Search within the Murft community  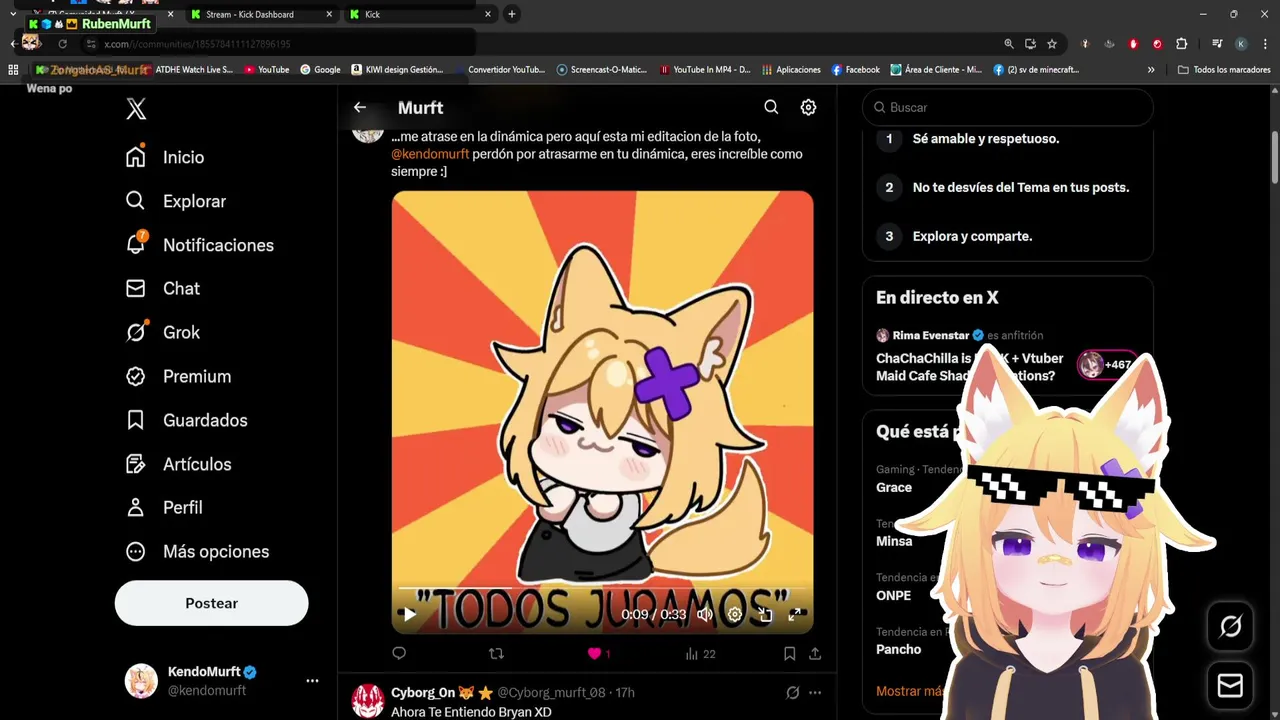[771, 107]
